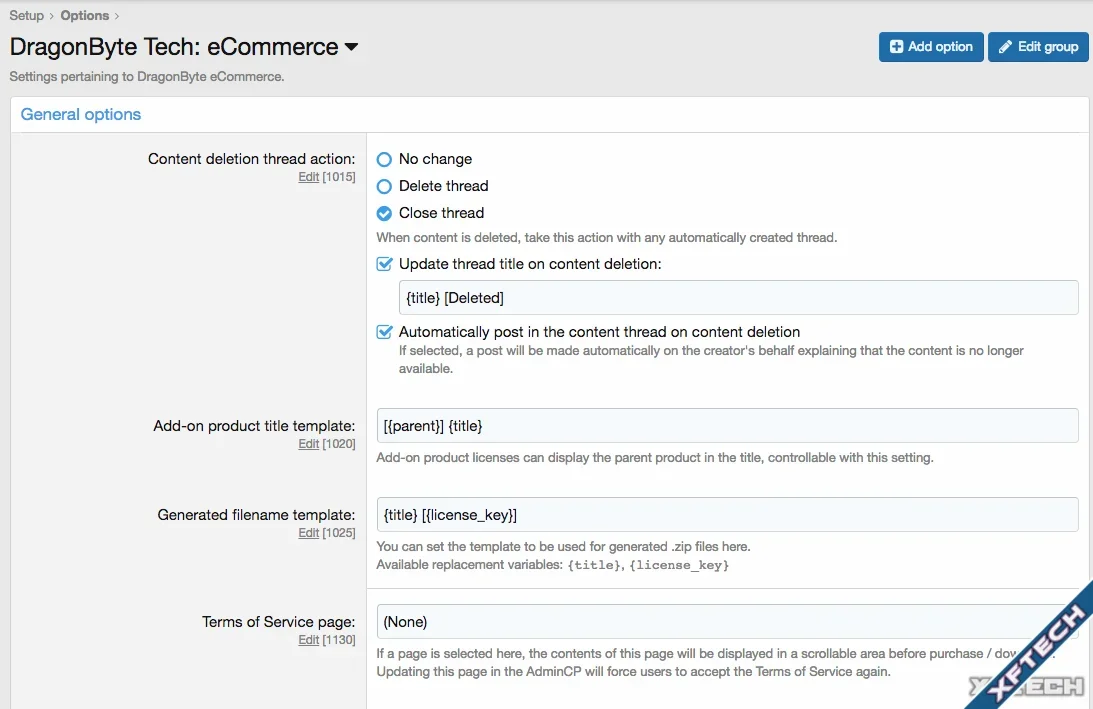
Task: Edit option 1020 for add-on product title
Action: point(309,444)
